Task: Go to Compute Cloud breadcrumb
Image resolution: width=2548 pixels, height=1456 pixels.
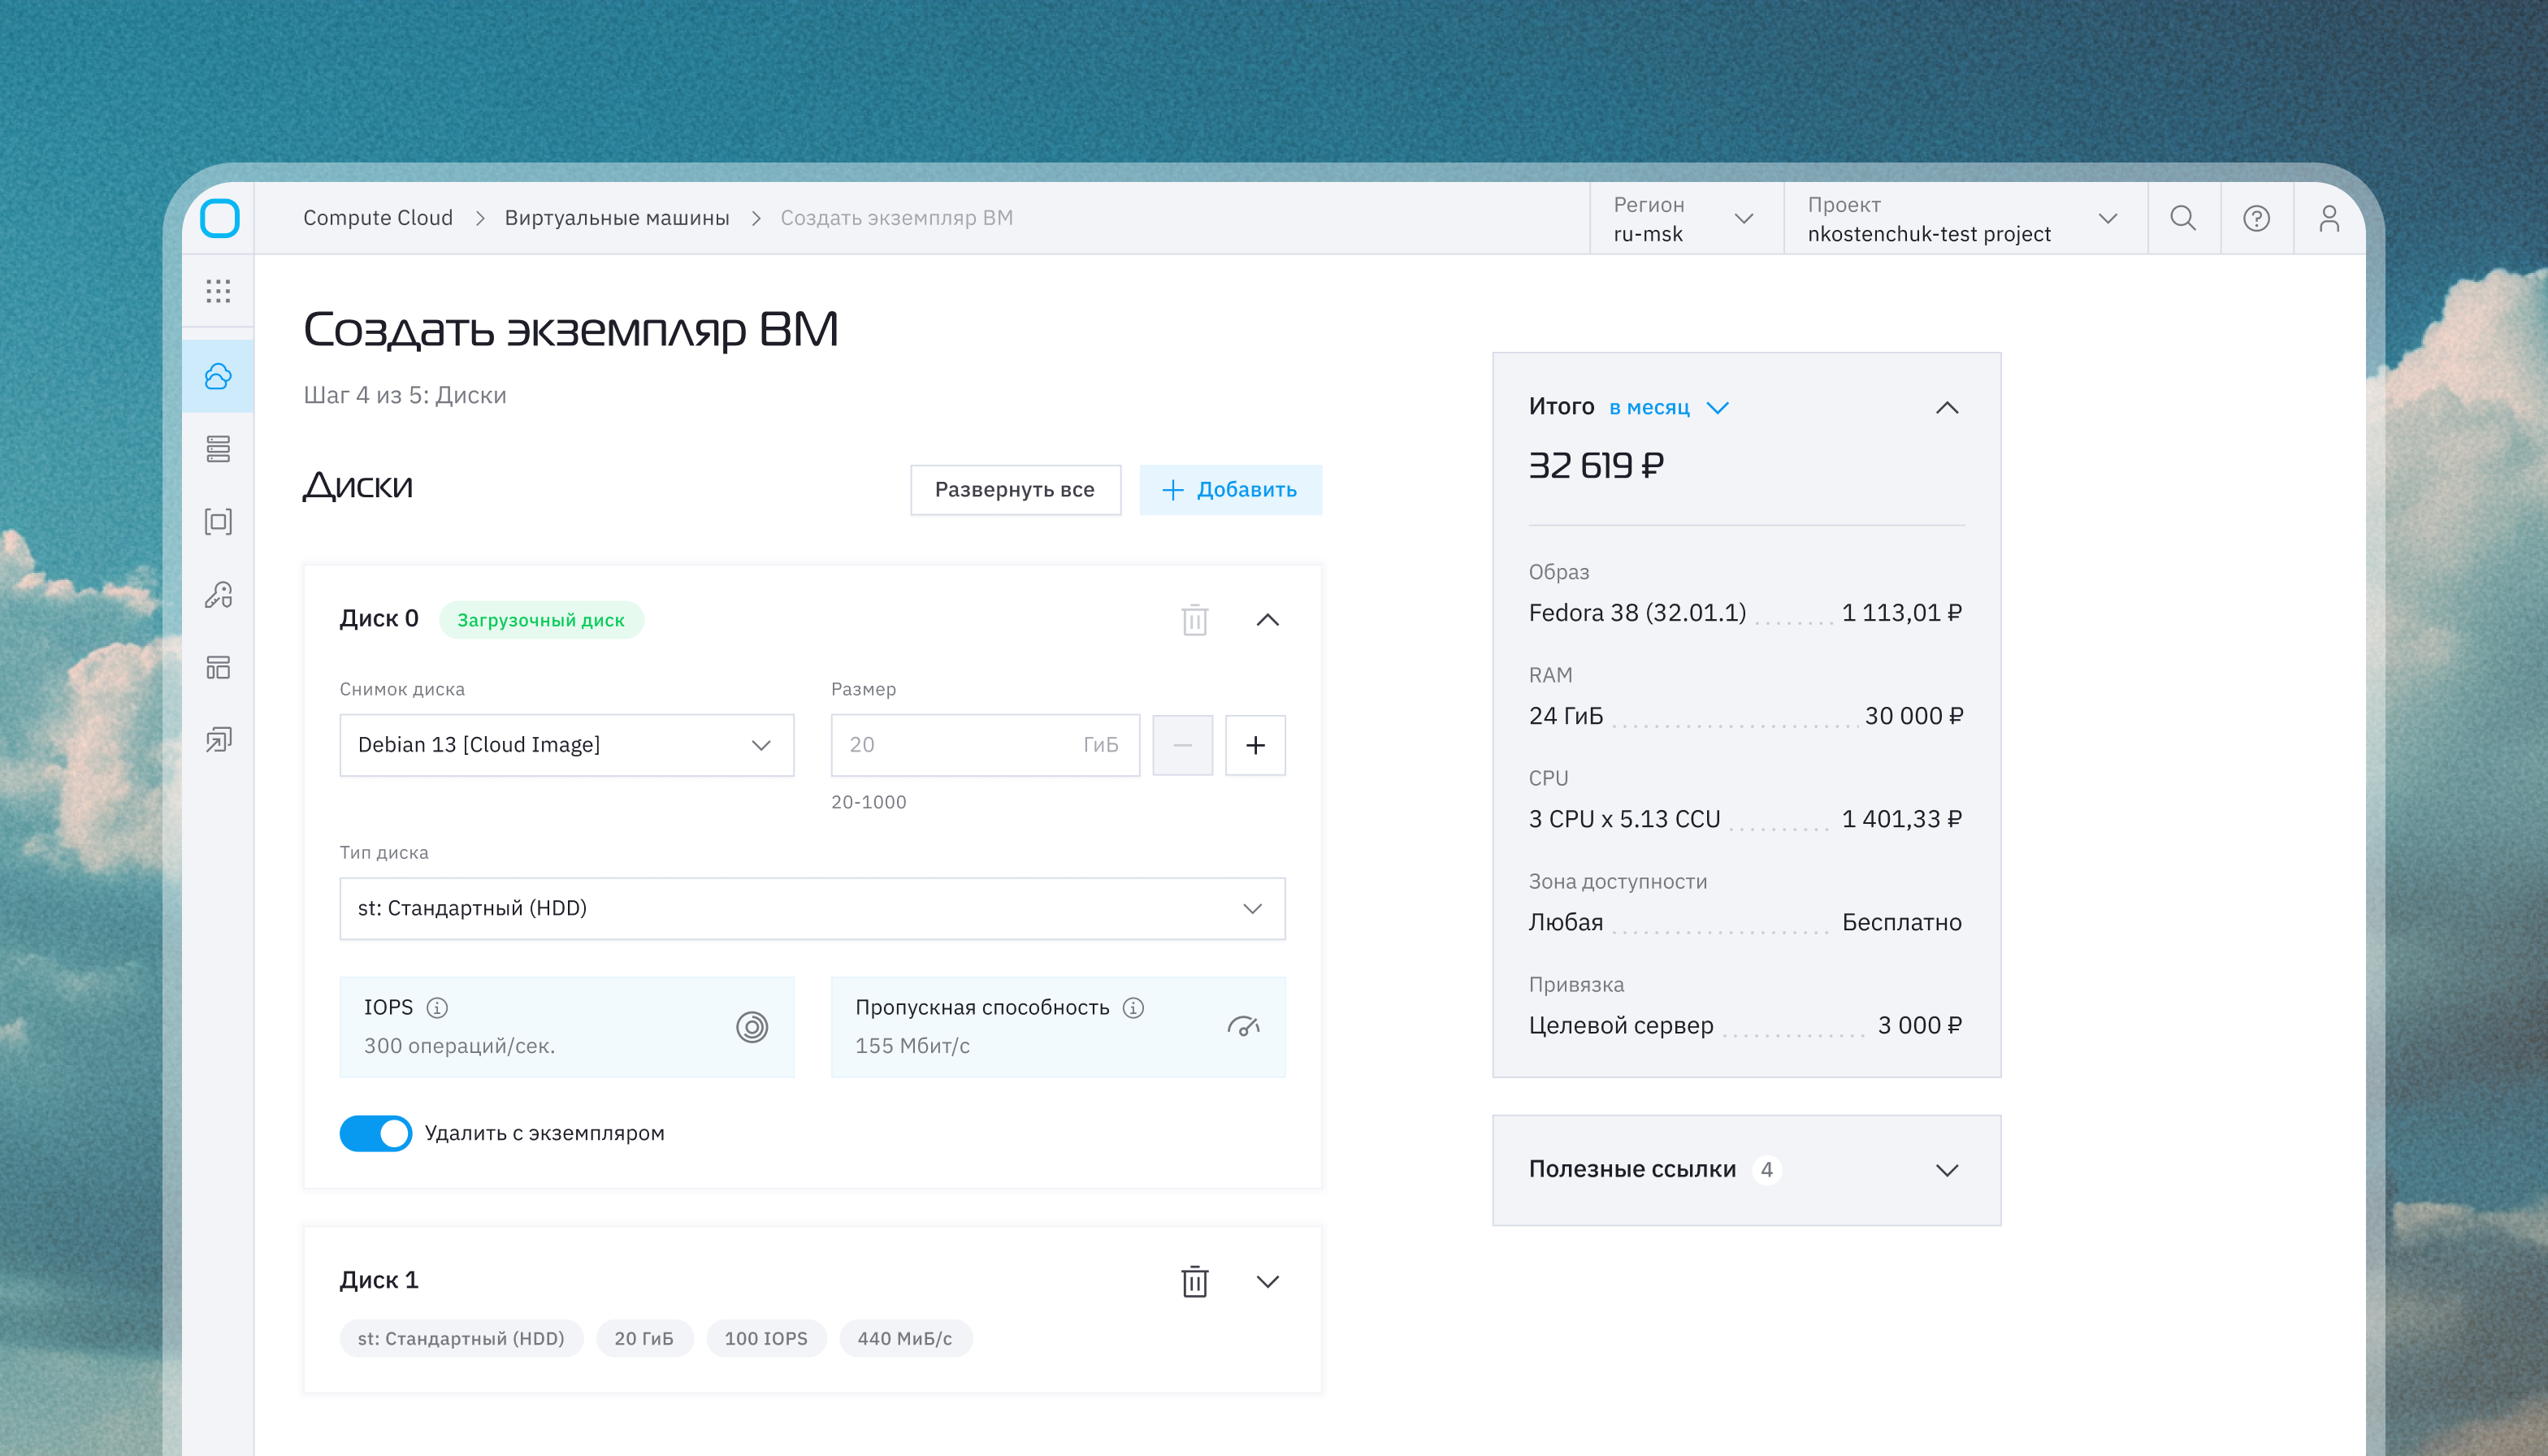Action: (378, 218)
